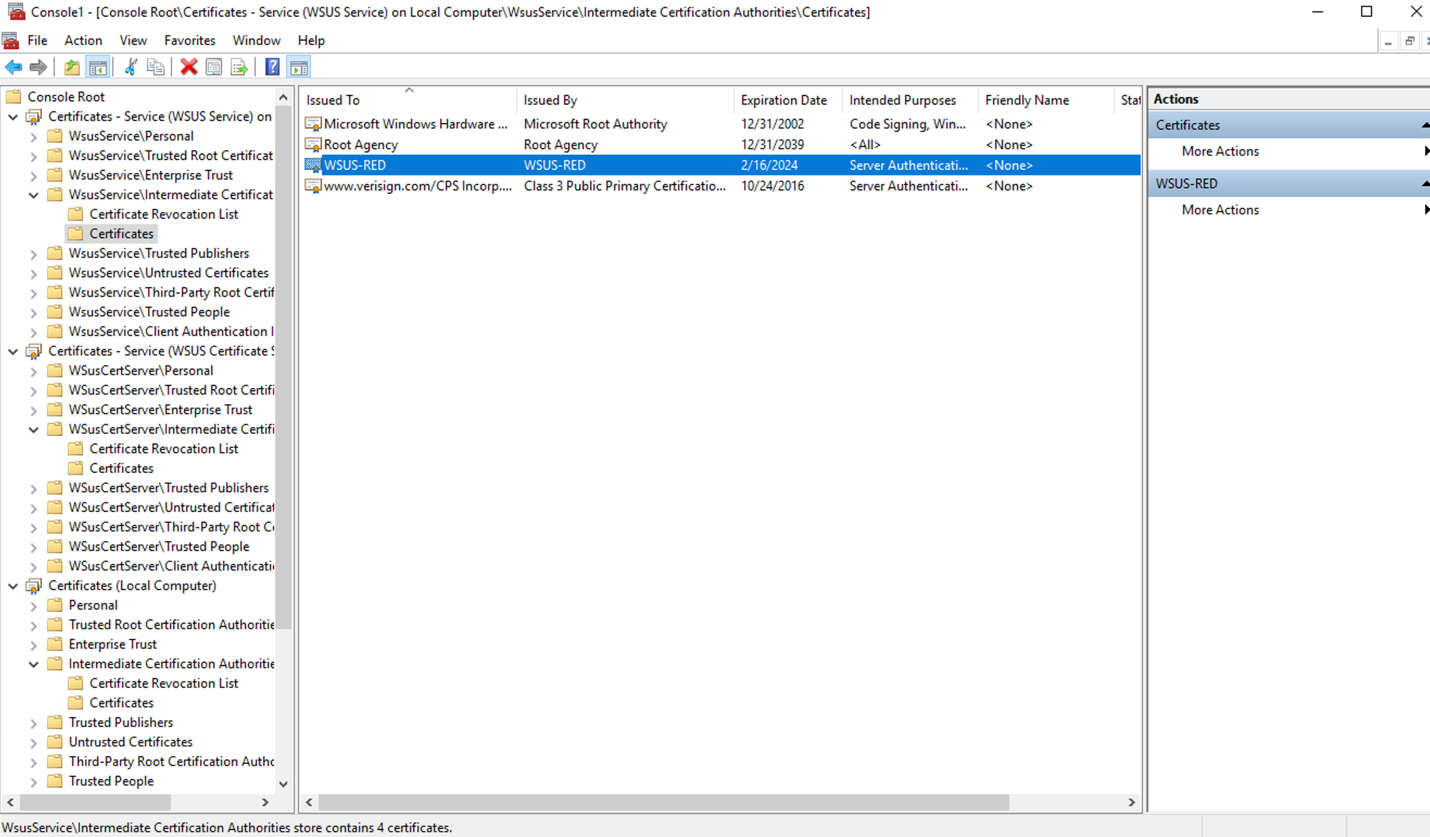Expand WsusService\Trusted Root Certification node
1430x837 pixels.
(x=33, y=156)
